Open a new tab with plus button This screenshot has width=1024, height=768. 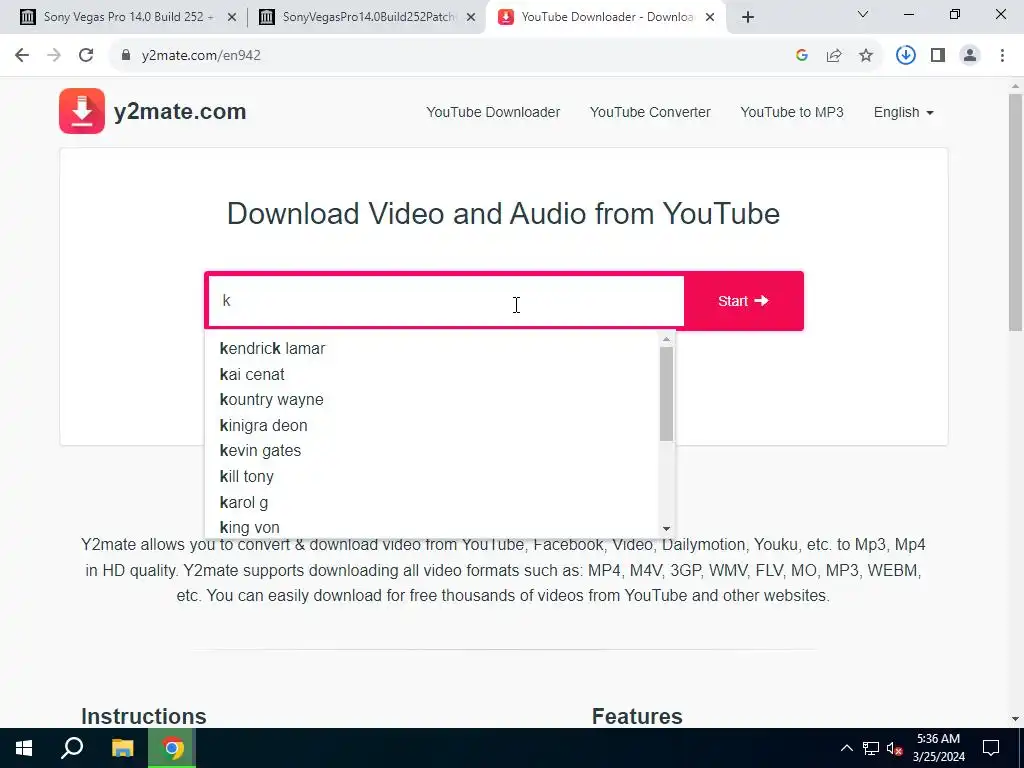click(748, 17)
